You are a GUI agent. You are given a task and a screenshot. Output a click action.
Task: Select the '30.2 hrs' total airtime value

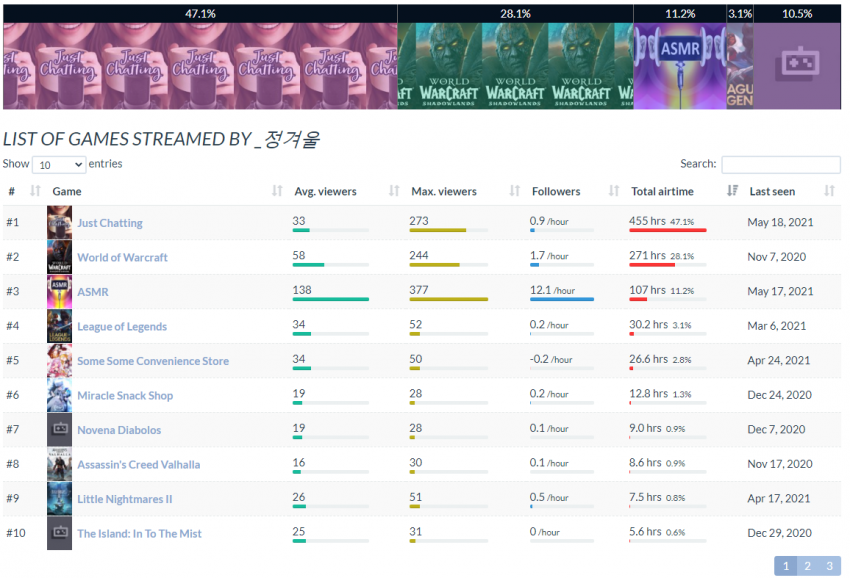click(x=648, y=324)
